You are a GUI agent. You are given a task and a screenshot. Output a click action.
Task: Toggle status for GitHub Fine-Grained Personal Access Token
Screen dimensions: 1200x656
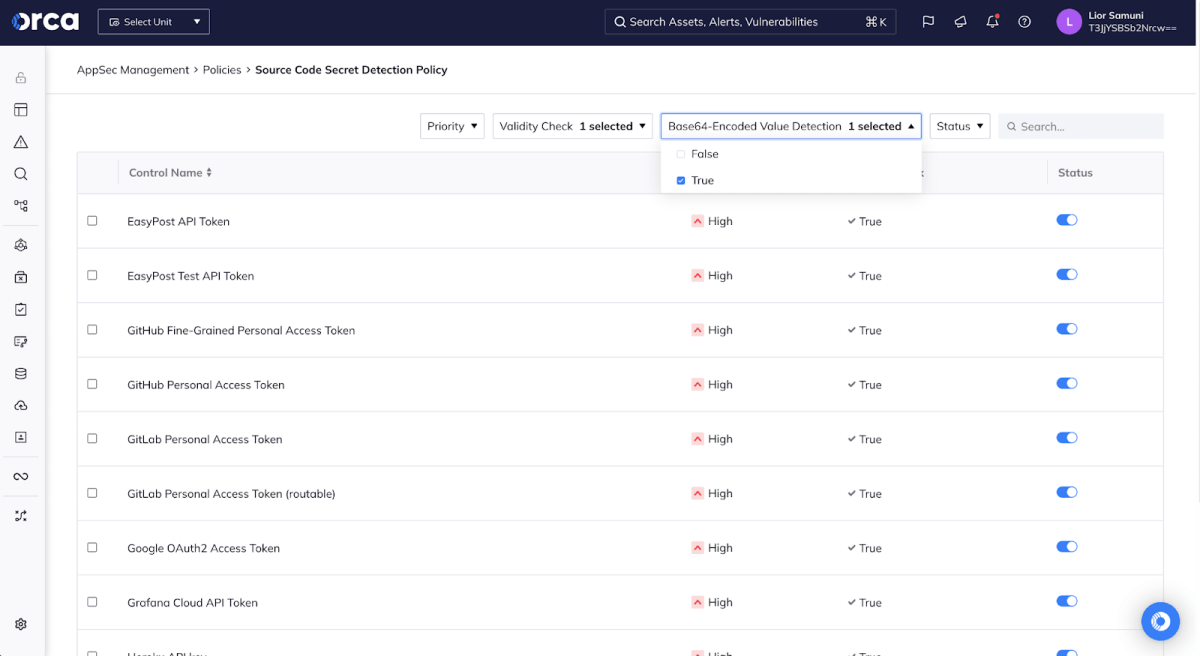pos(1067,329)
